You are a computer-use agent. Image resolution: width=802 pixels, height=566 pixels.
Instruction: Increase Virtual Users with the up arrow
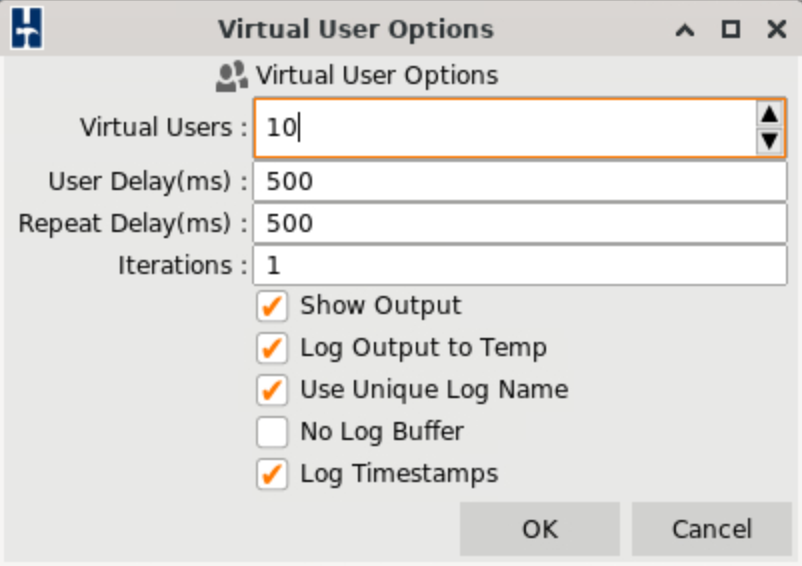768,114
